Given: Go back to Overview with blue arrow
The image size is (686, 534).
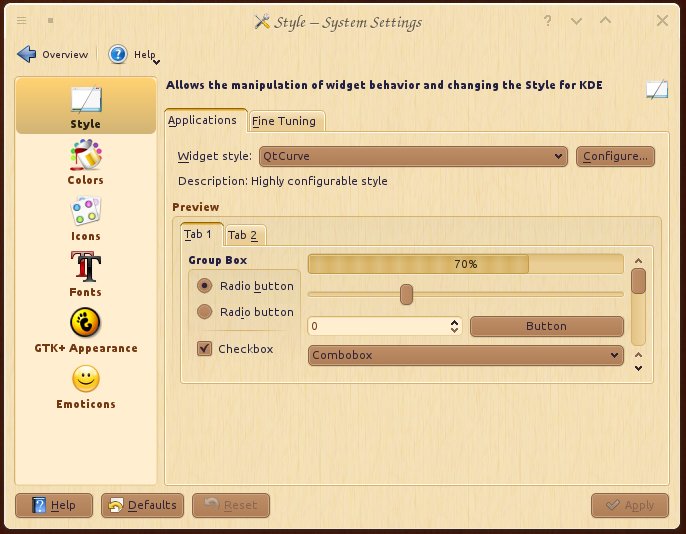Looking at the screenshot, I should coord(27,54).
